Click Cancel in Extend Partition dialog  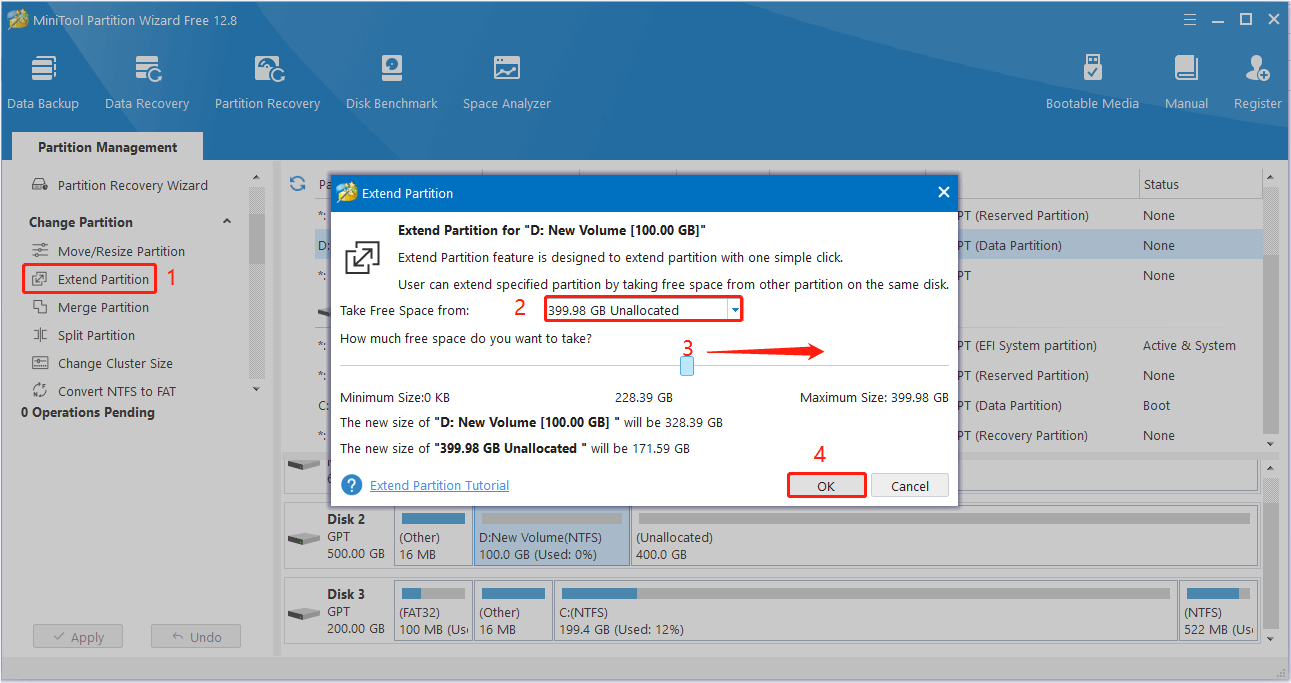coord(910,486)
